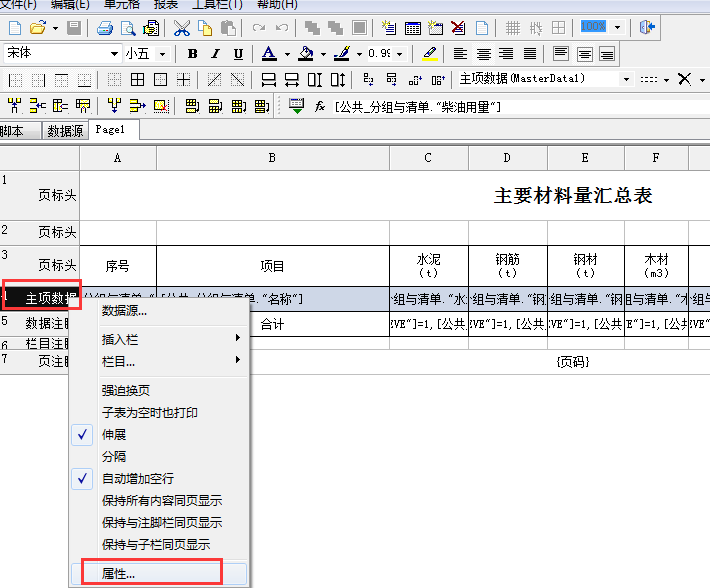Enable the 强迫换页 option
The image size is (710, 588).
coord(125,391)
